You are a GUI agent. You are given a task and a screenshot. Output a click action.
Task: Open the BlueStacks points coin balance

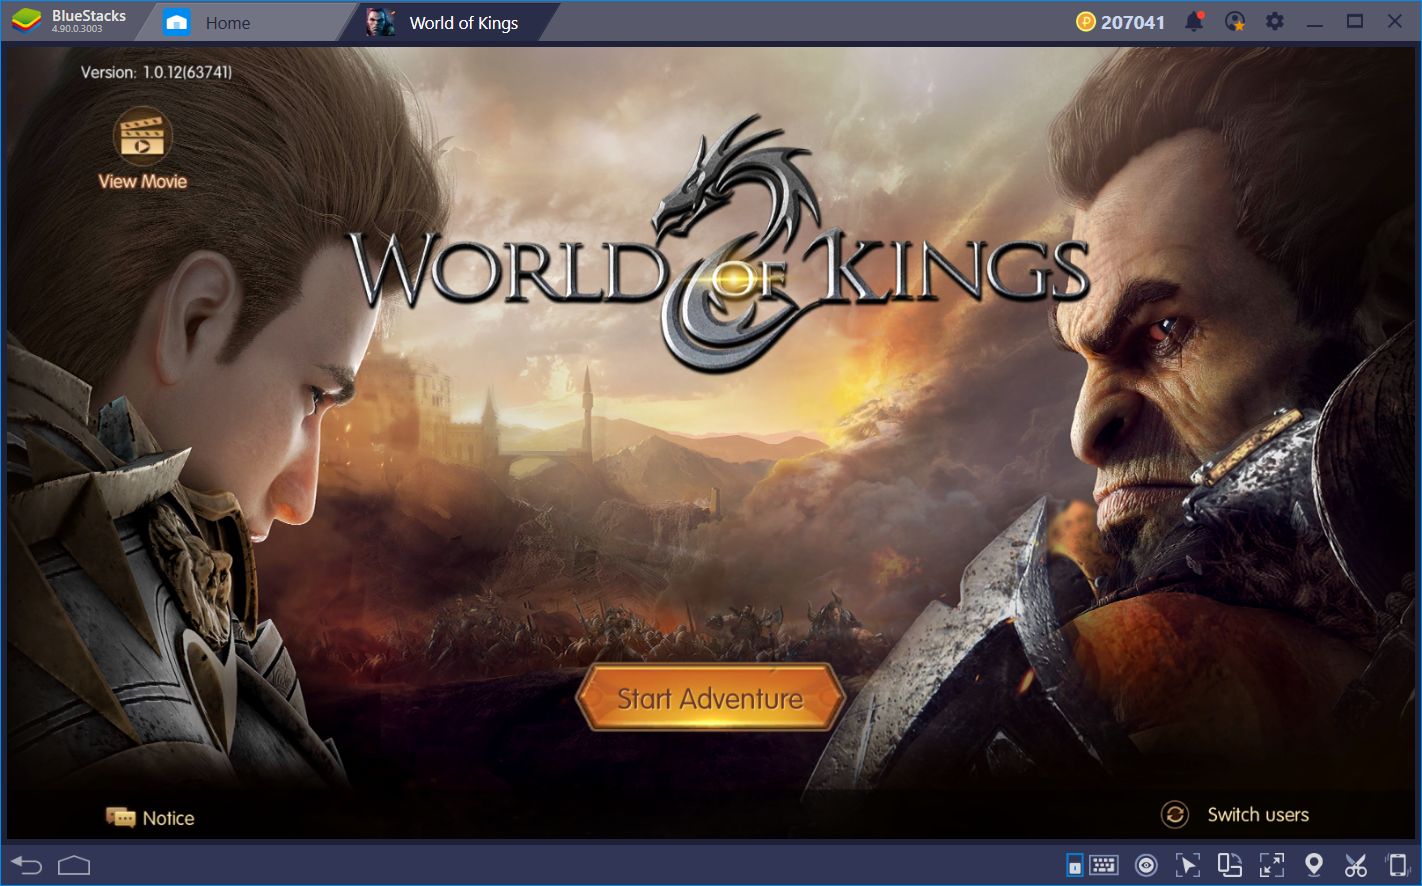(1120, 22)
